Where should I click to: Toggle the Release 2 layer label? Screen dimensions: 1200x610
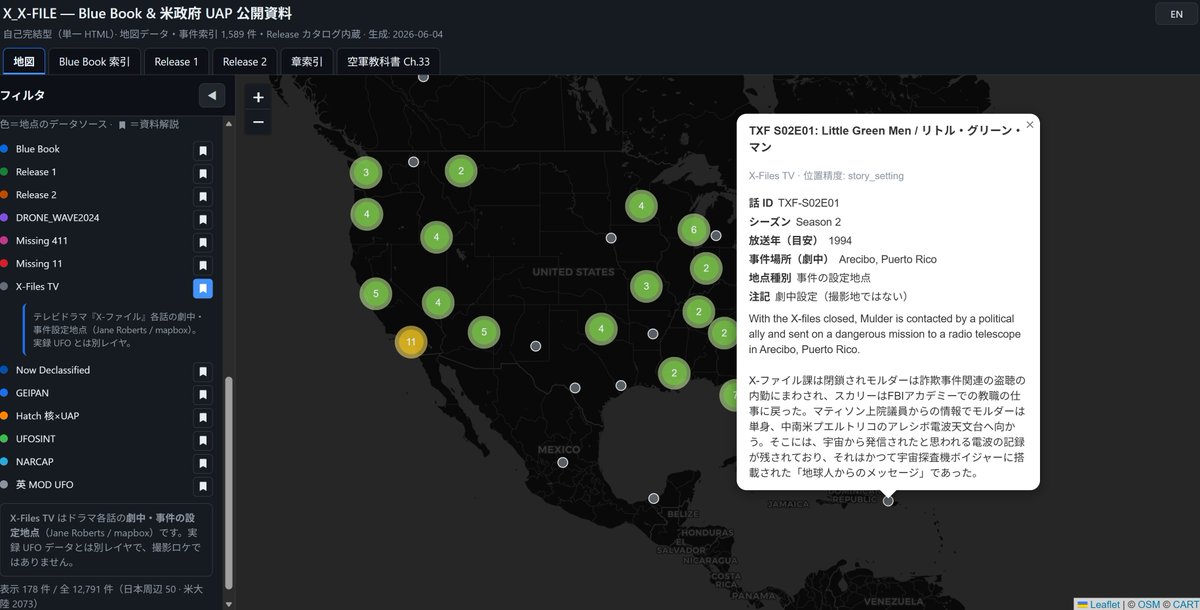(x=36, y=195)
